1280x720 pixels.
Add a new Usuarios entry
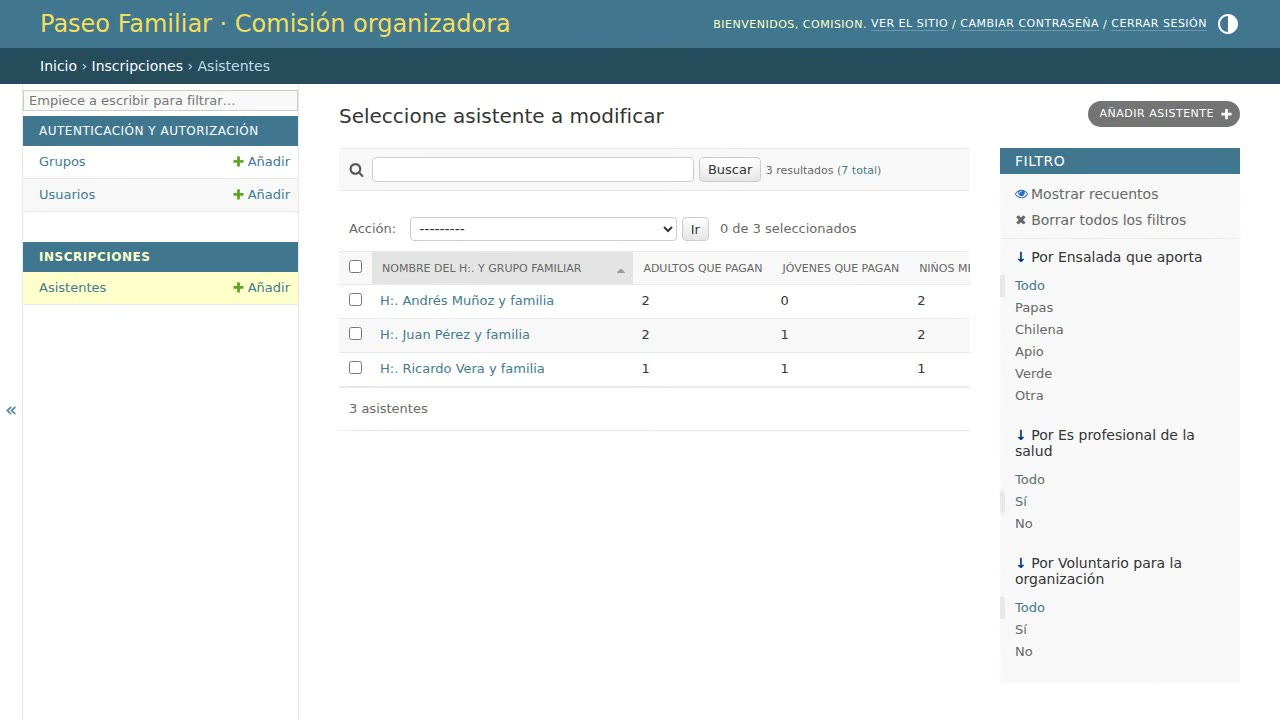(x=262, y=194)
